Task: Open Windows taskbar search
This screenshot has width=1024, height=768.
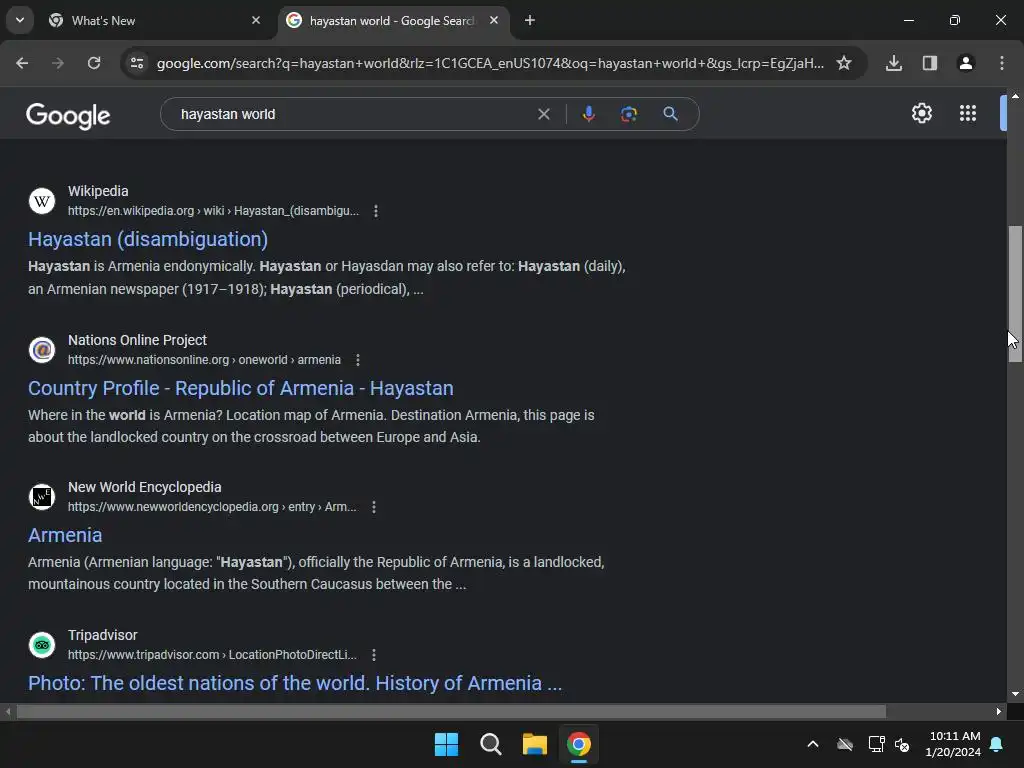Action: tap(490, 744)
